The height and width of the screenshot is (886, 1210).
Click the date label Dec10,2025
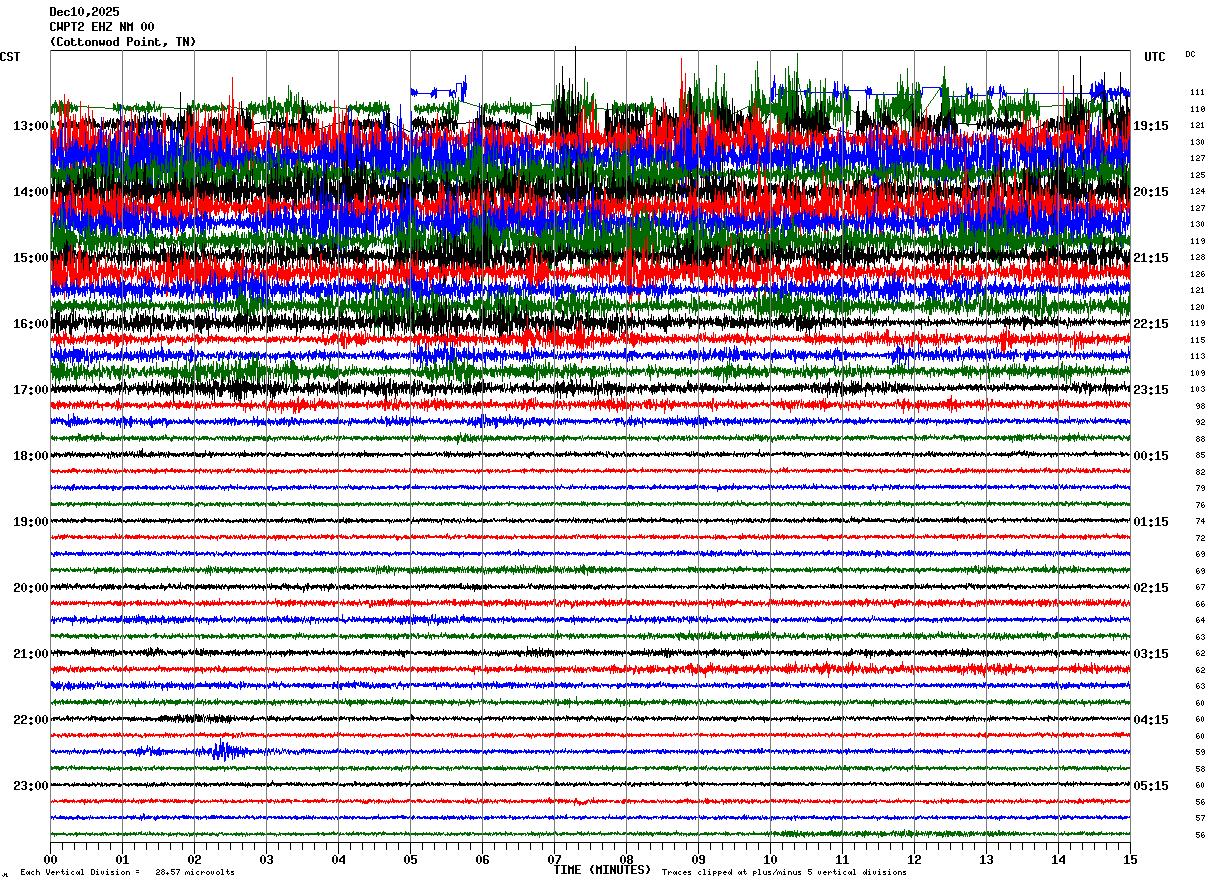coord(84,12)
